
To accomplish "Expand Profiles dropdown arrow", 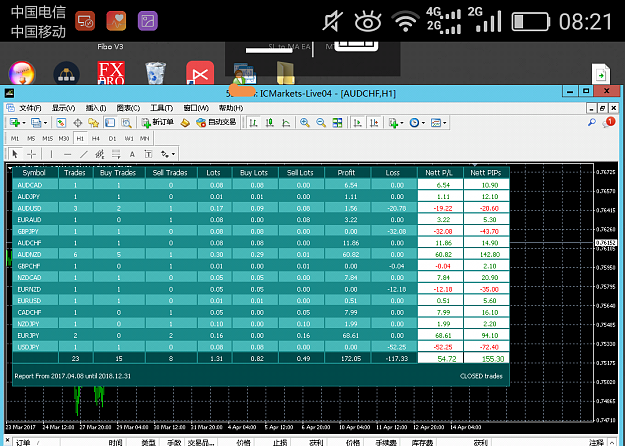I will [x=45, y=123].
